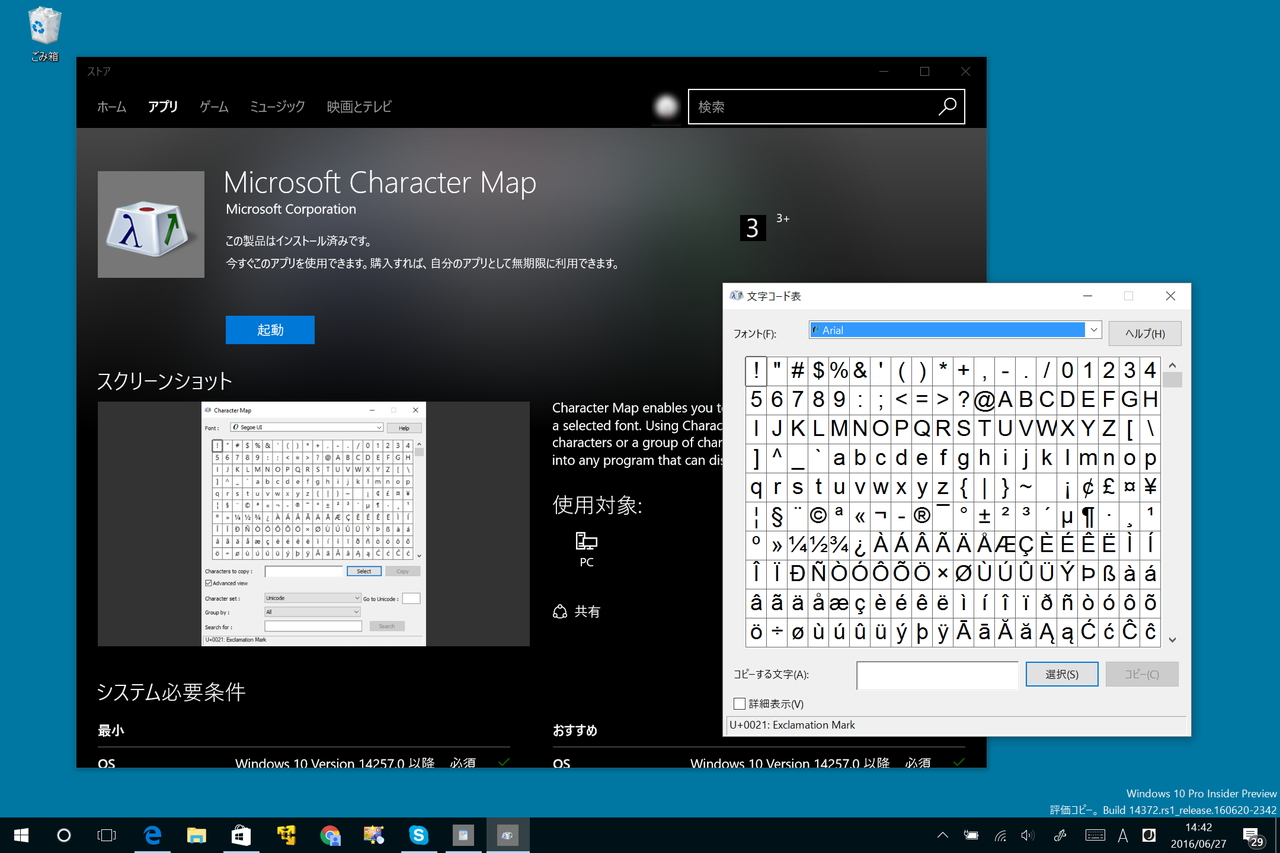Select the '&' ampersand cell
This screenshot has width=1280, height=853.
pyautogui.click(x=860, y=371)
